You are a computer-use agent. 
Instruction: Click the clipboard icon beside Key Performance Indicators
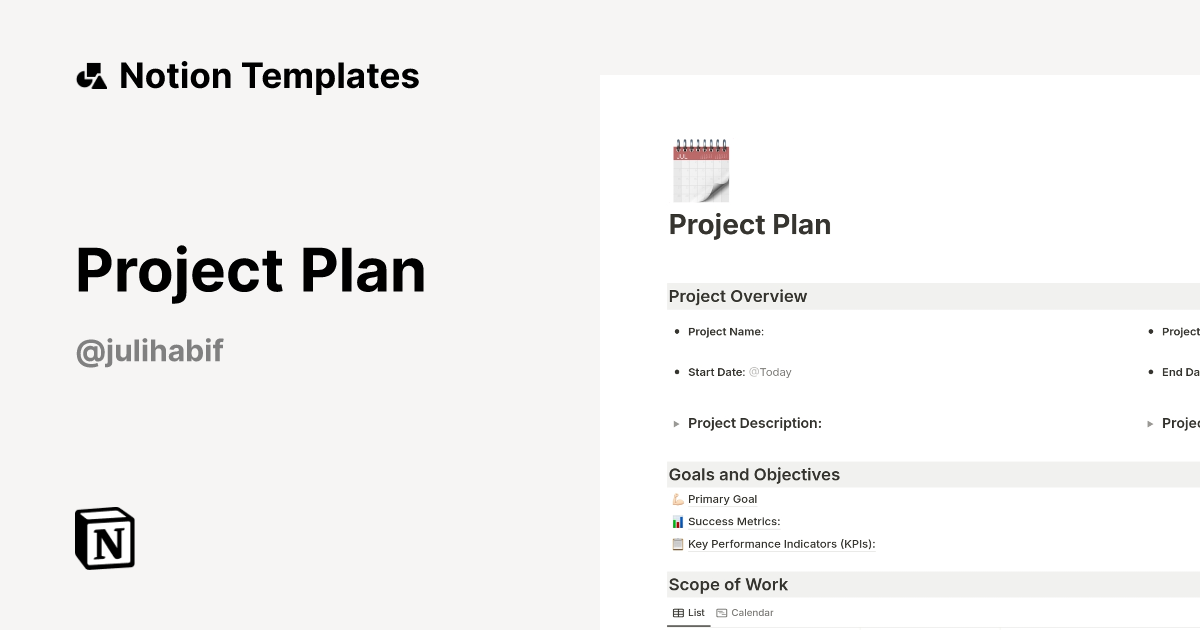677,543
